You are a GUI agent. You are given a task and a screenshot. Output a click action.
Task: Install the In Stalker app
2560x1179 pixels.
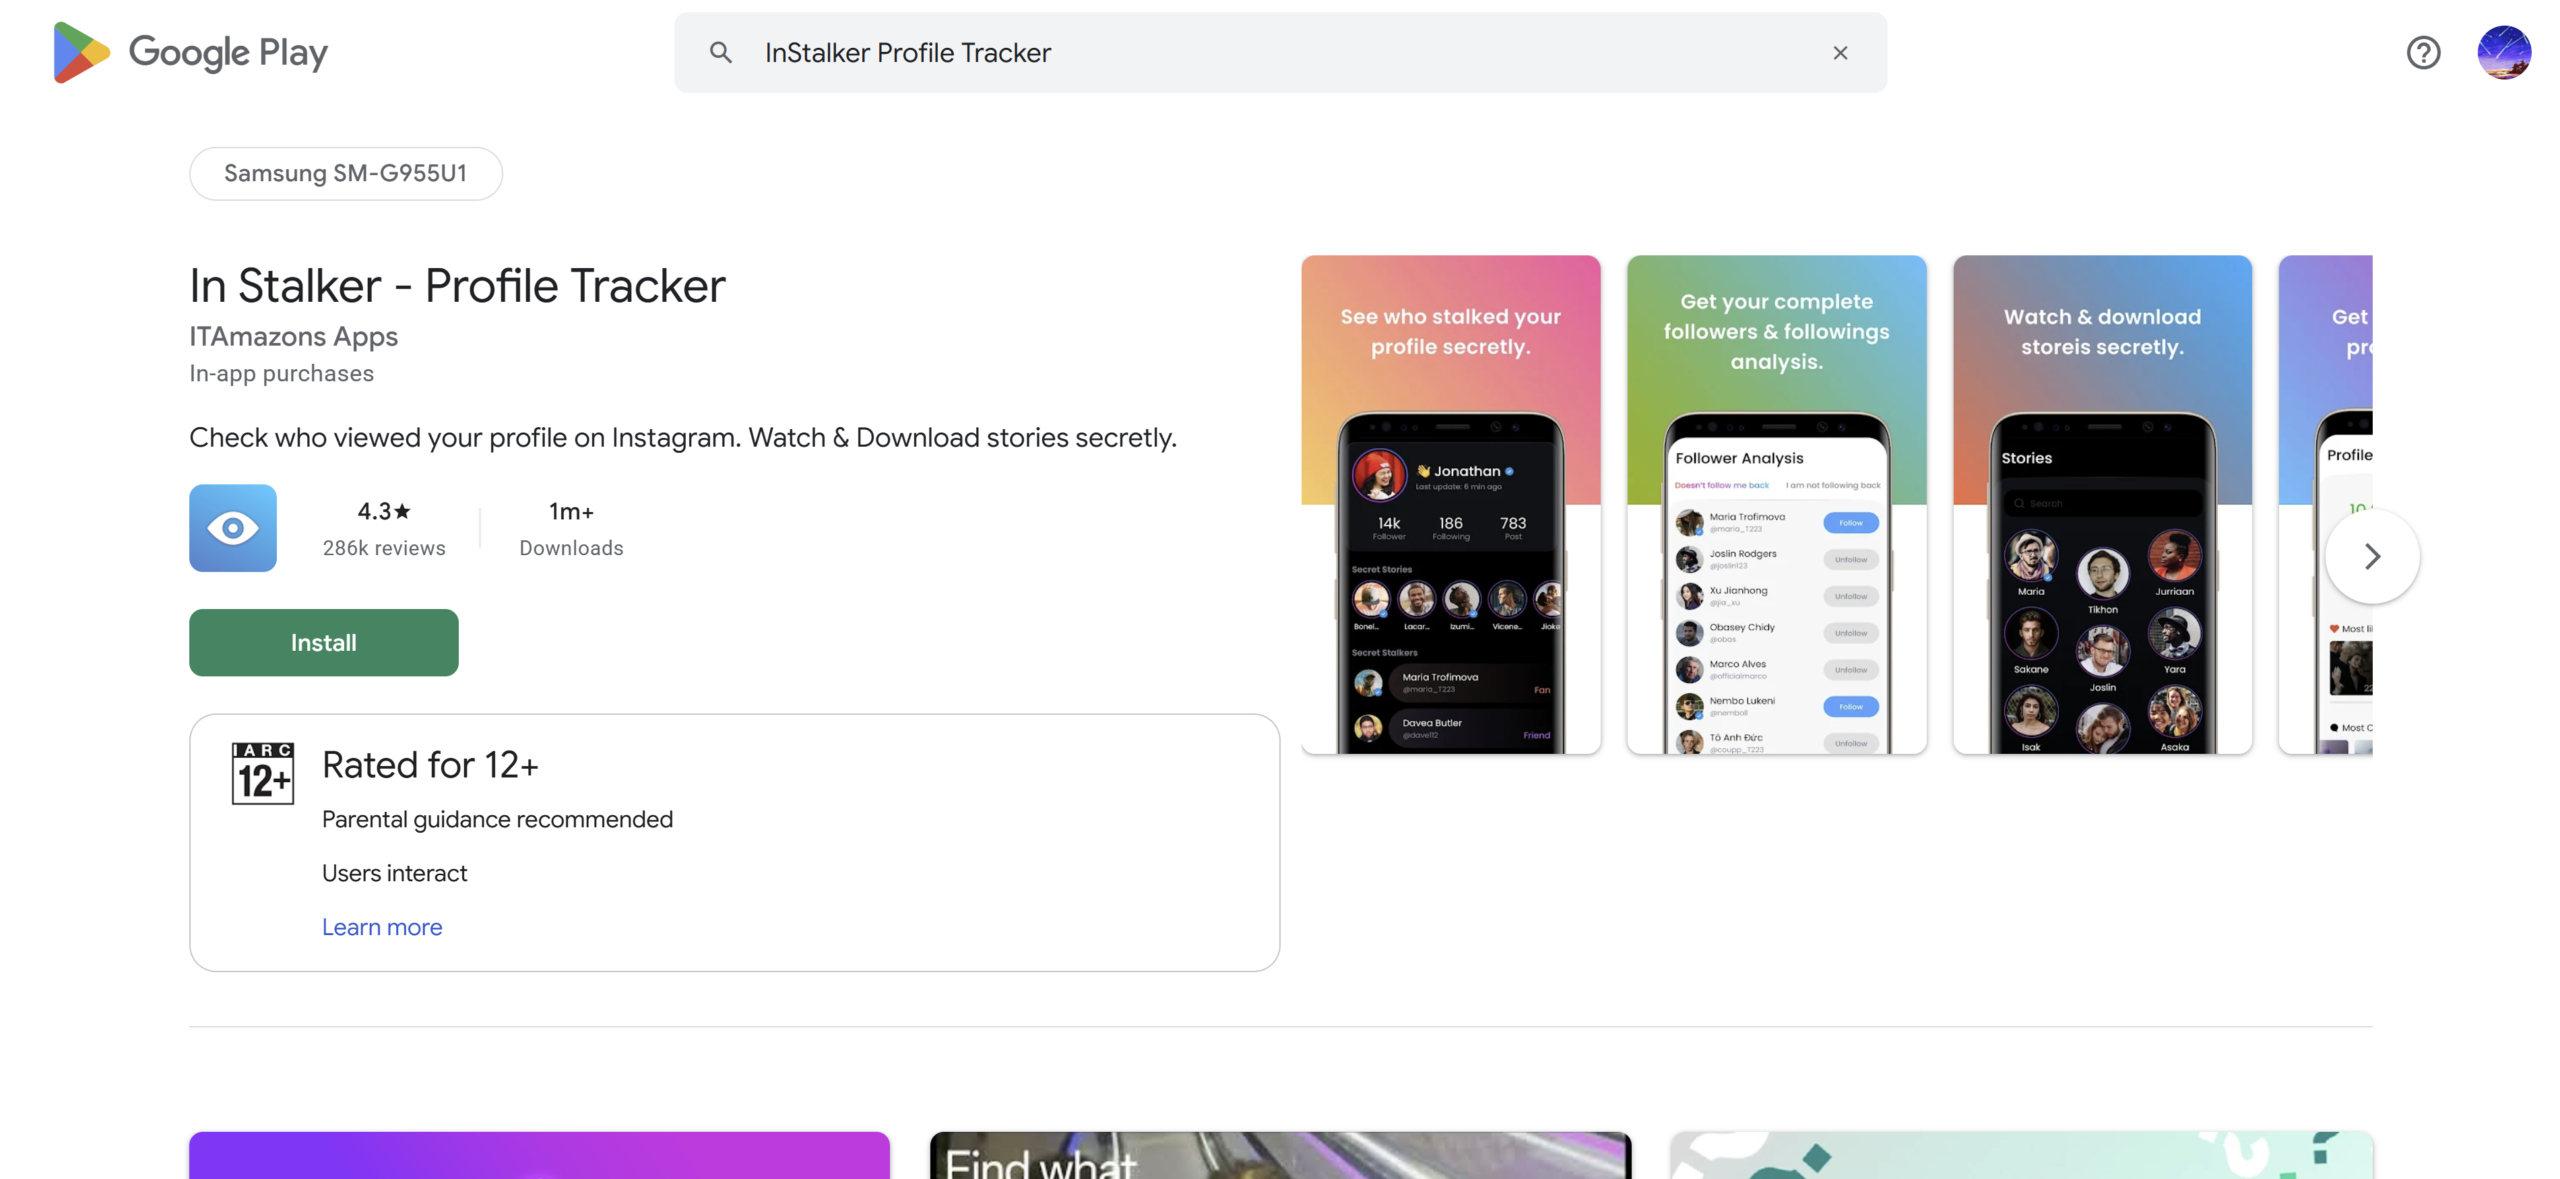(x=323, y=642)
